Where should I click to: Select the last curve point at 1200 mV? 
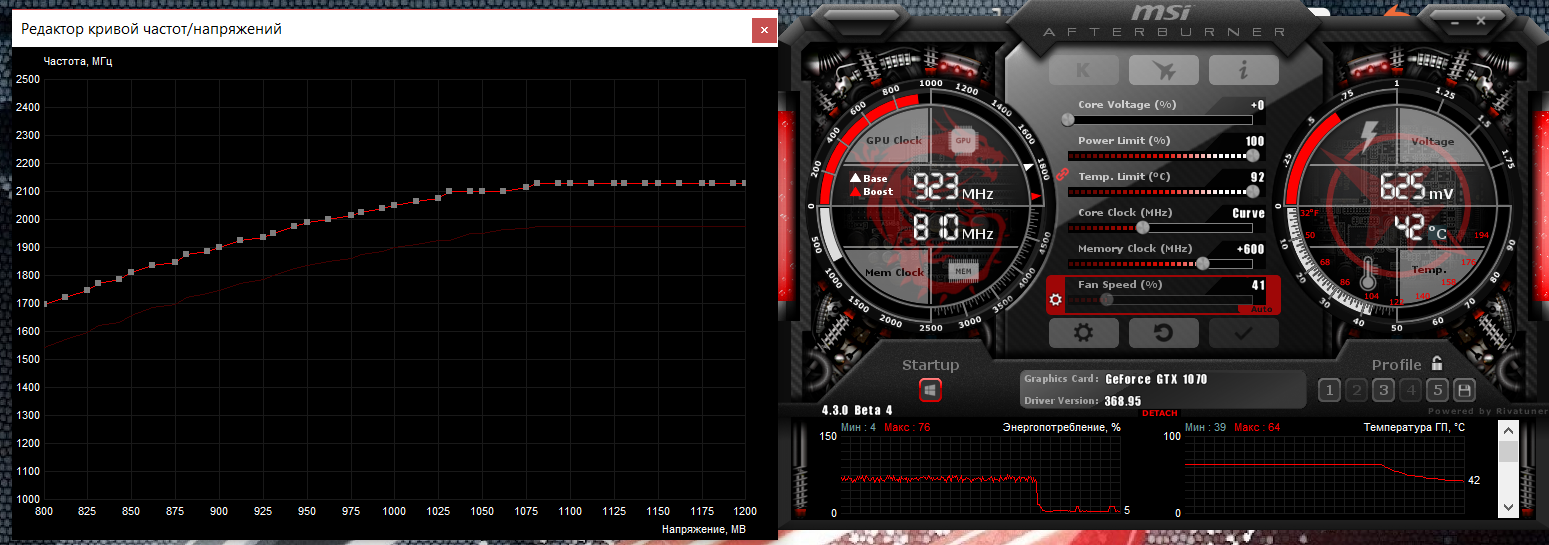coord(745,183)
